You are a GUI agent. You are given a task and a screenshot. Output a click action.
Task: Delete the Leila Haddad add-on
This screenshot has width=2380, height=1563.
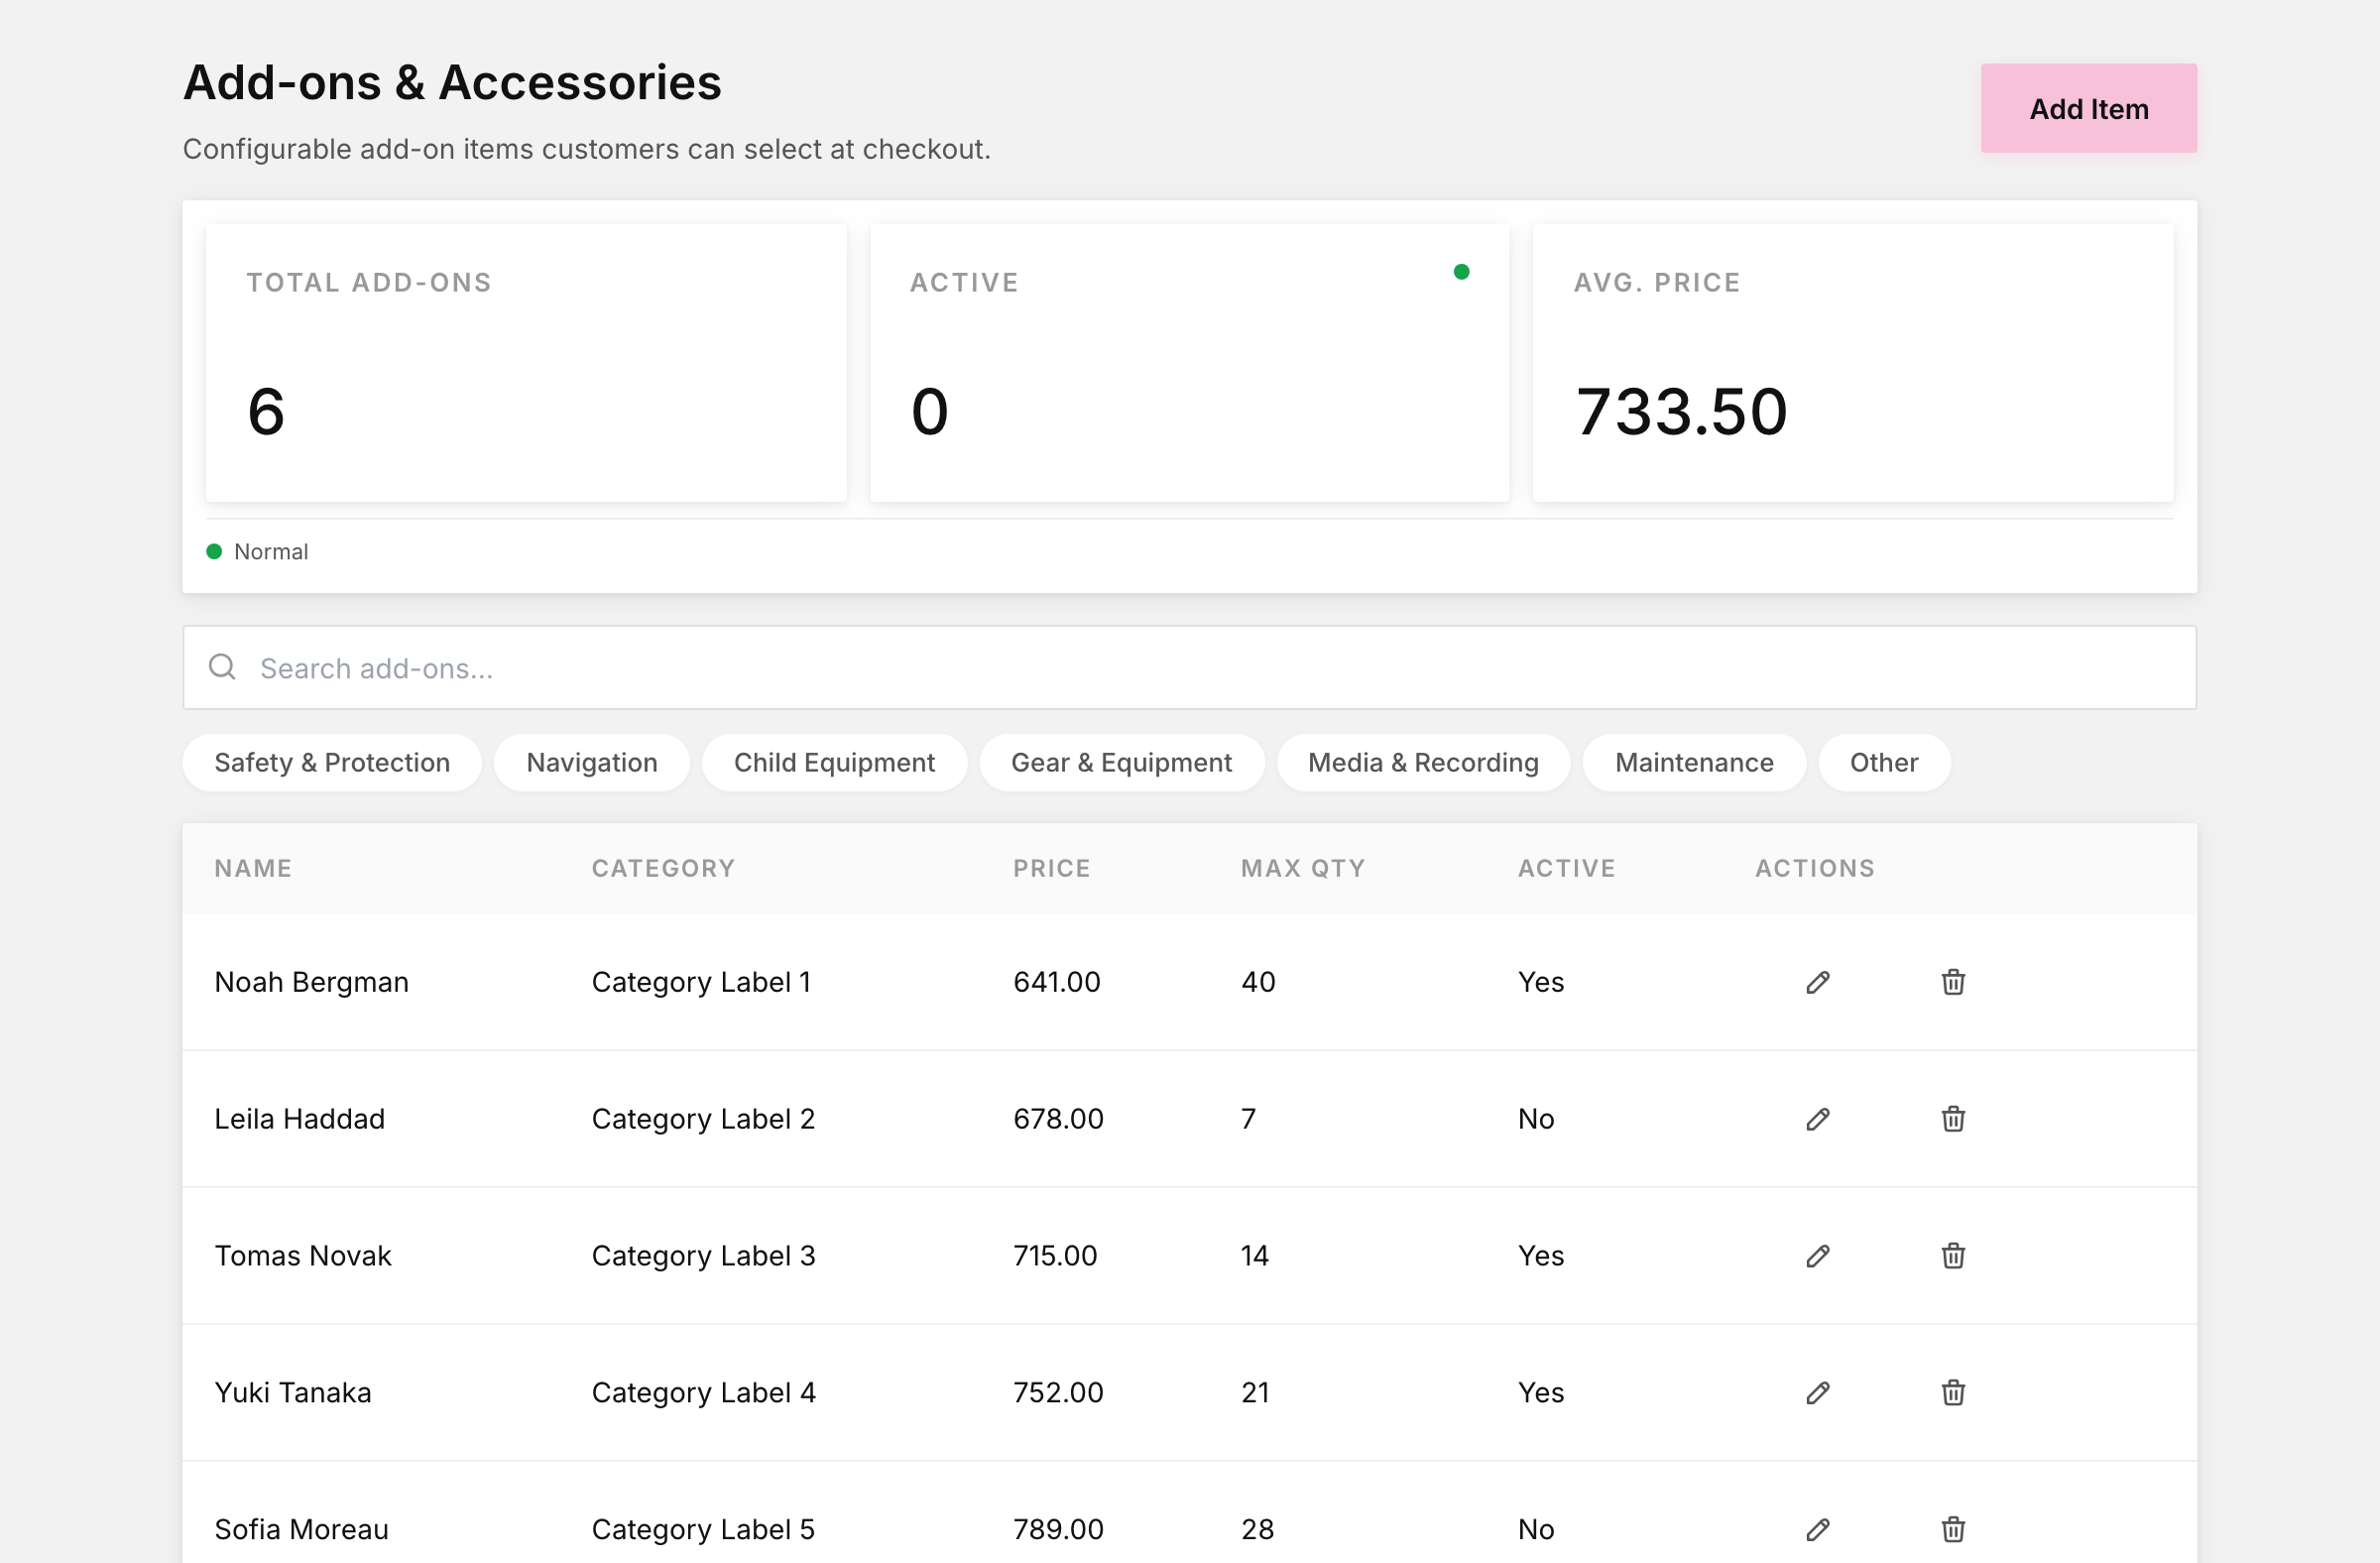1953,1119
